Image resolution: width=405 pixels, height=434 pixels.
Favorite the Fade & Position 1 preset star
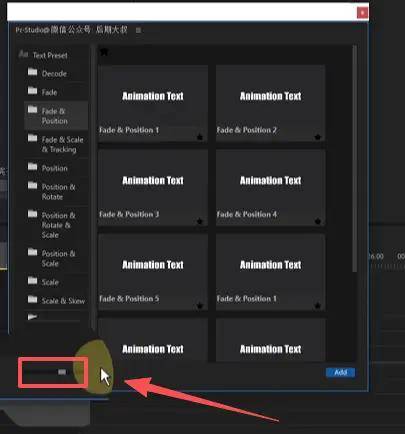click(x=200, y=137)
